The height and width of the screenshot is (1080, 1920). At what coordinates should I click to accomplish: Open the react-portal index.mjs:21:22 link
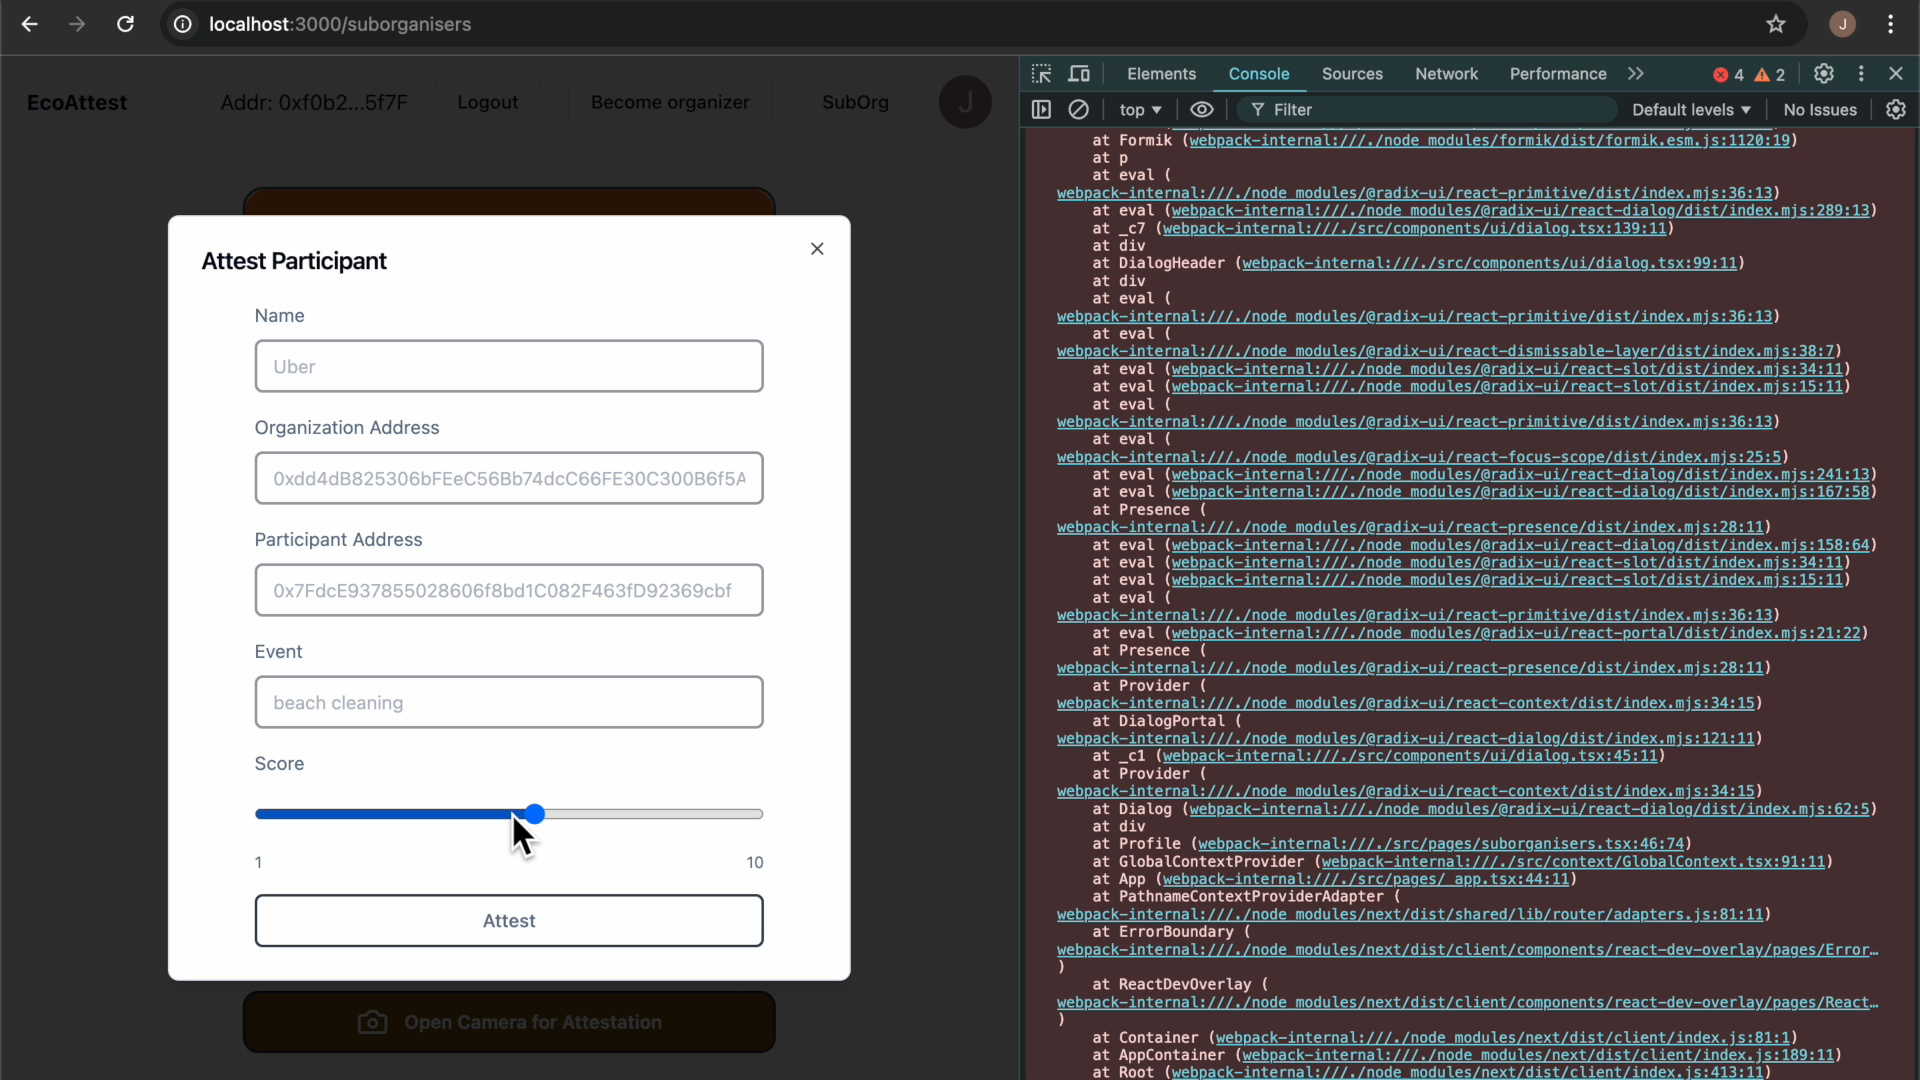click(x=1516, y=633)
